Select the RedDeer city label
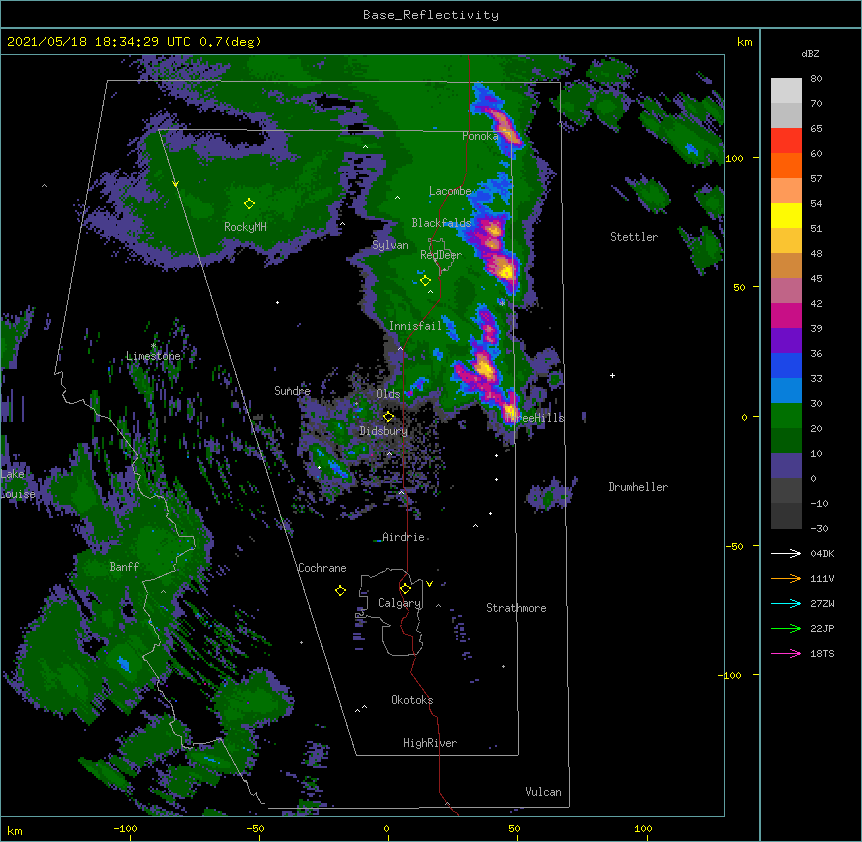This screenshot has height=842, width=862. [x=441, y=255]
